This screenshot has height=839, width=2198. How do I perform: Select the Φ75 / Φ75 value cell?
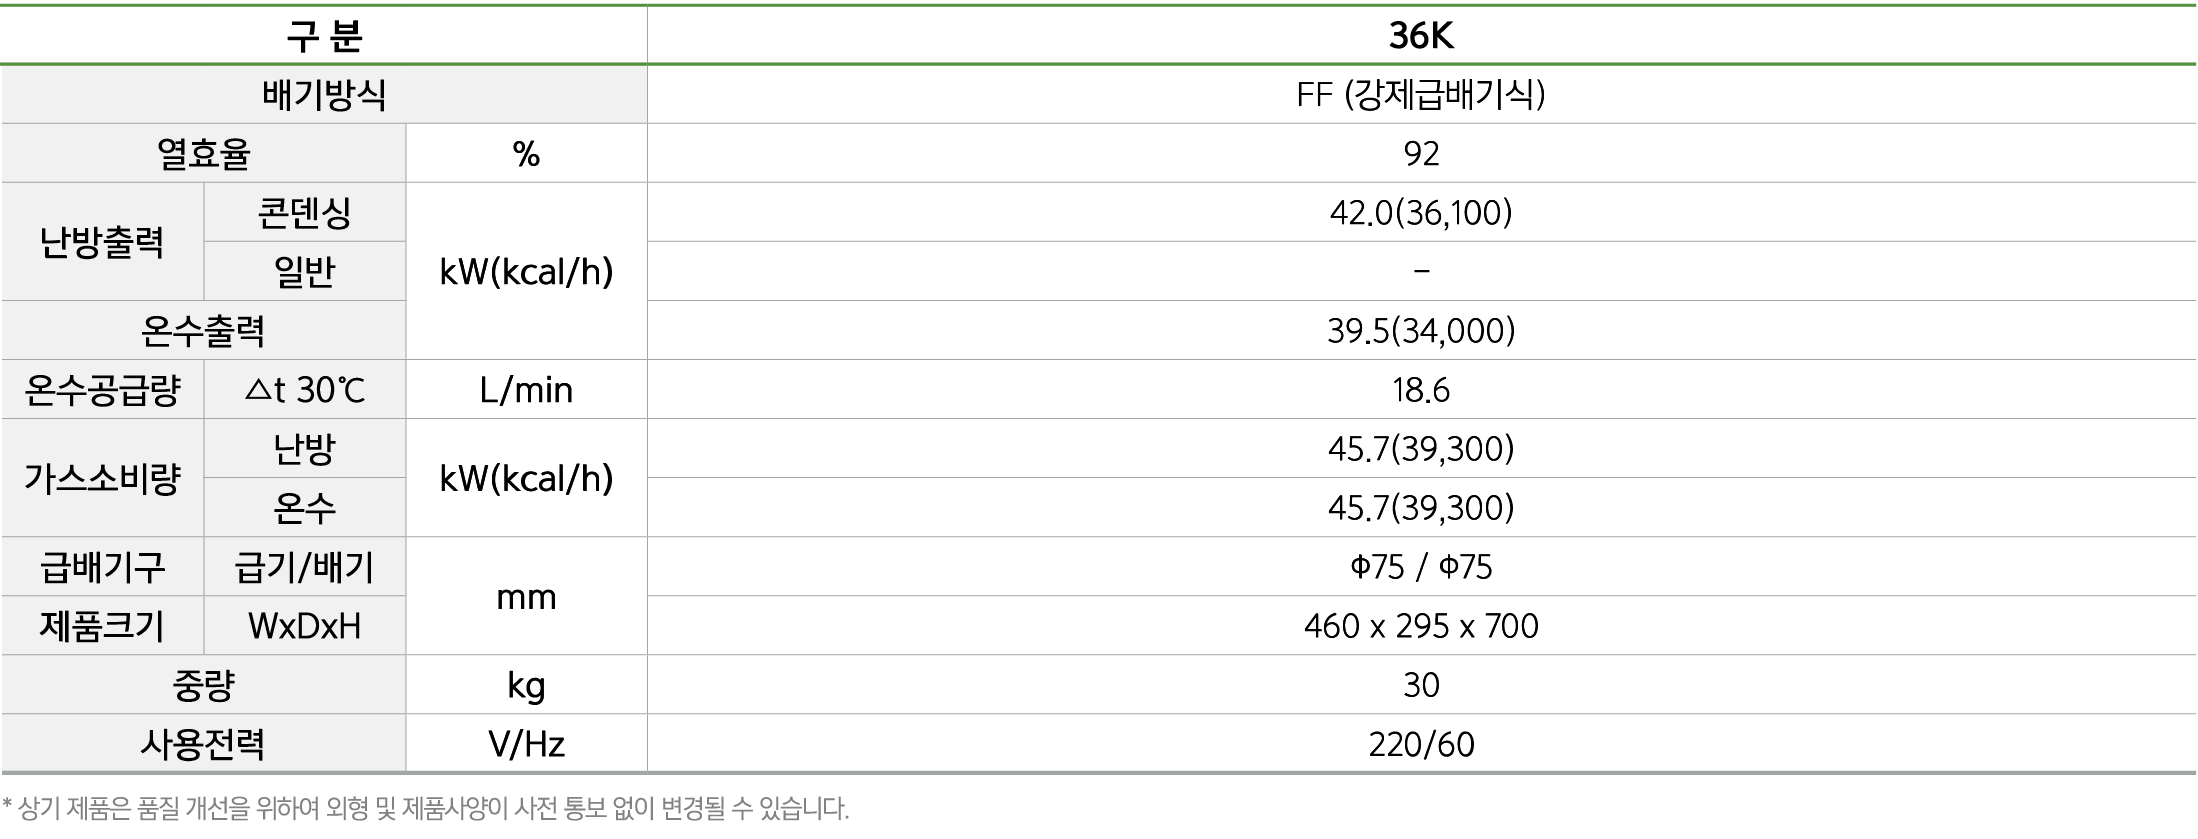(1420, 567)
